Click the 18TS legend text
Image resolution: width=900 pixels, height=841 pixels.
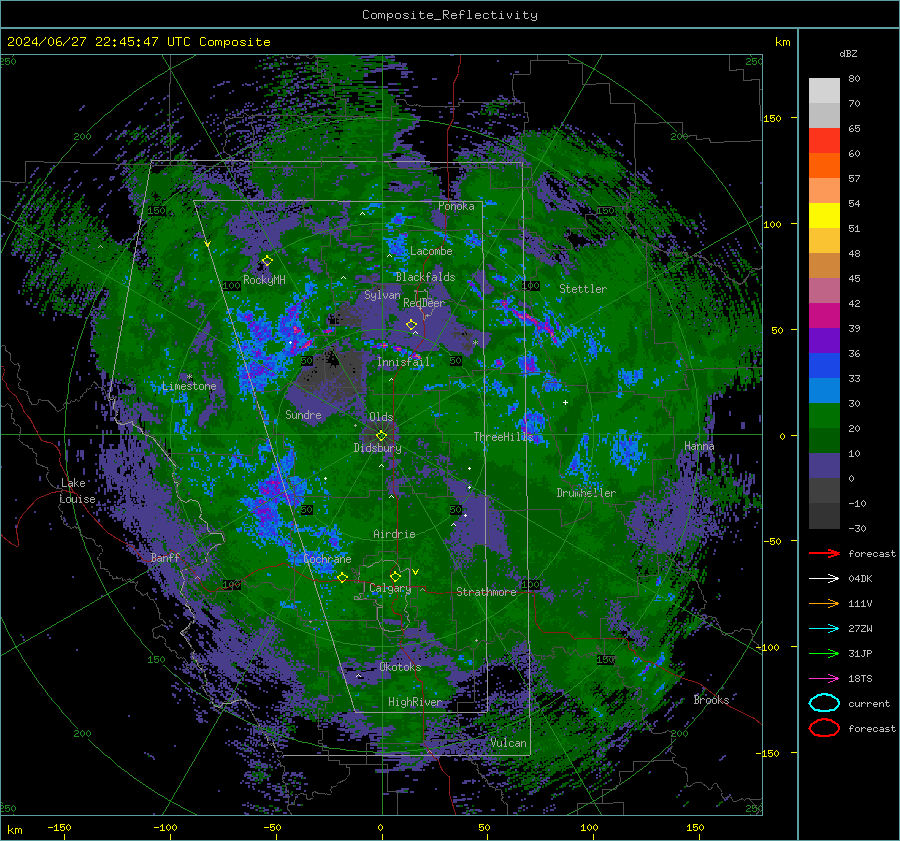(x=860, y=679)
